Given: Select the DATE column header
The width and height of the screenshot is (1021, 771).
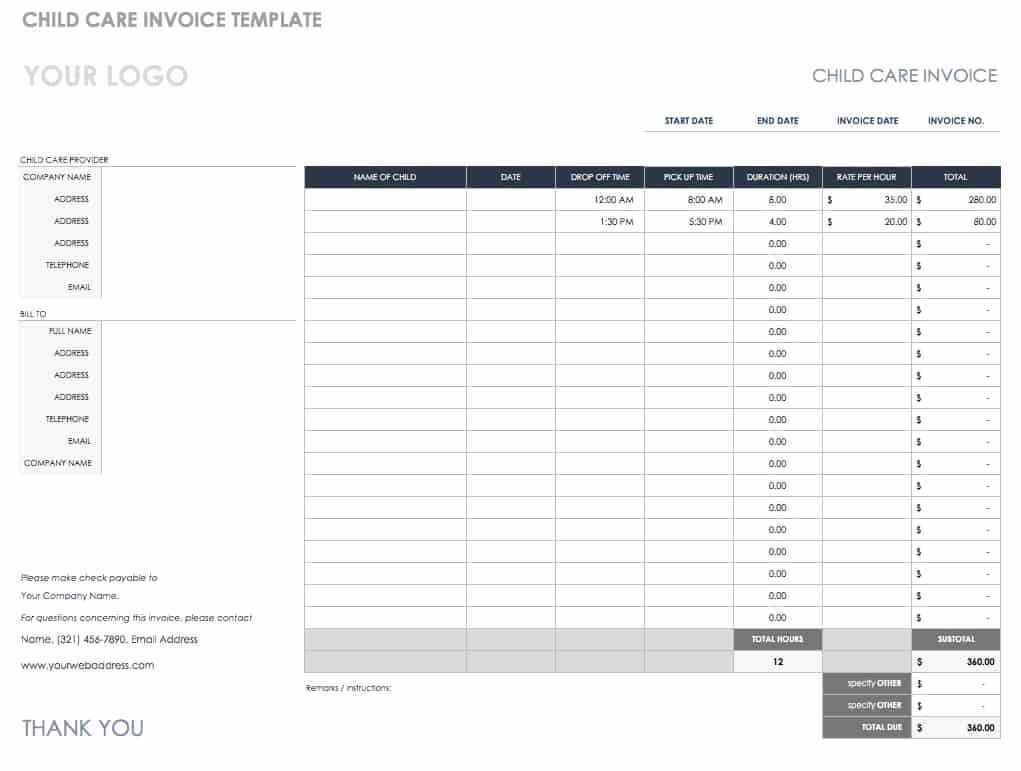Looking at the screenshot, I should click(x=510, y=177).
